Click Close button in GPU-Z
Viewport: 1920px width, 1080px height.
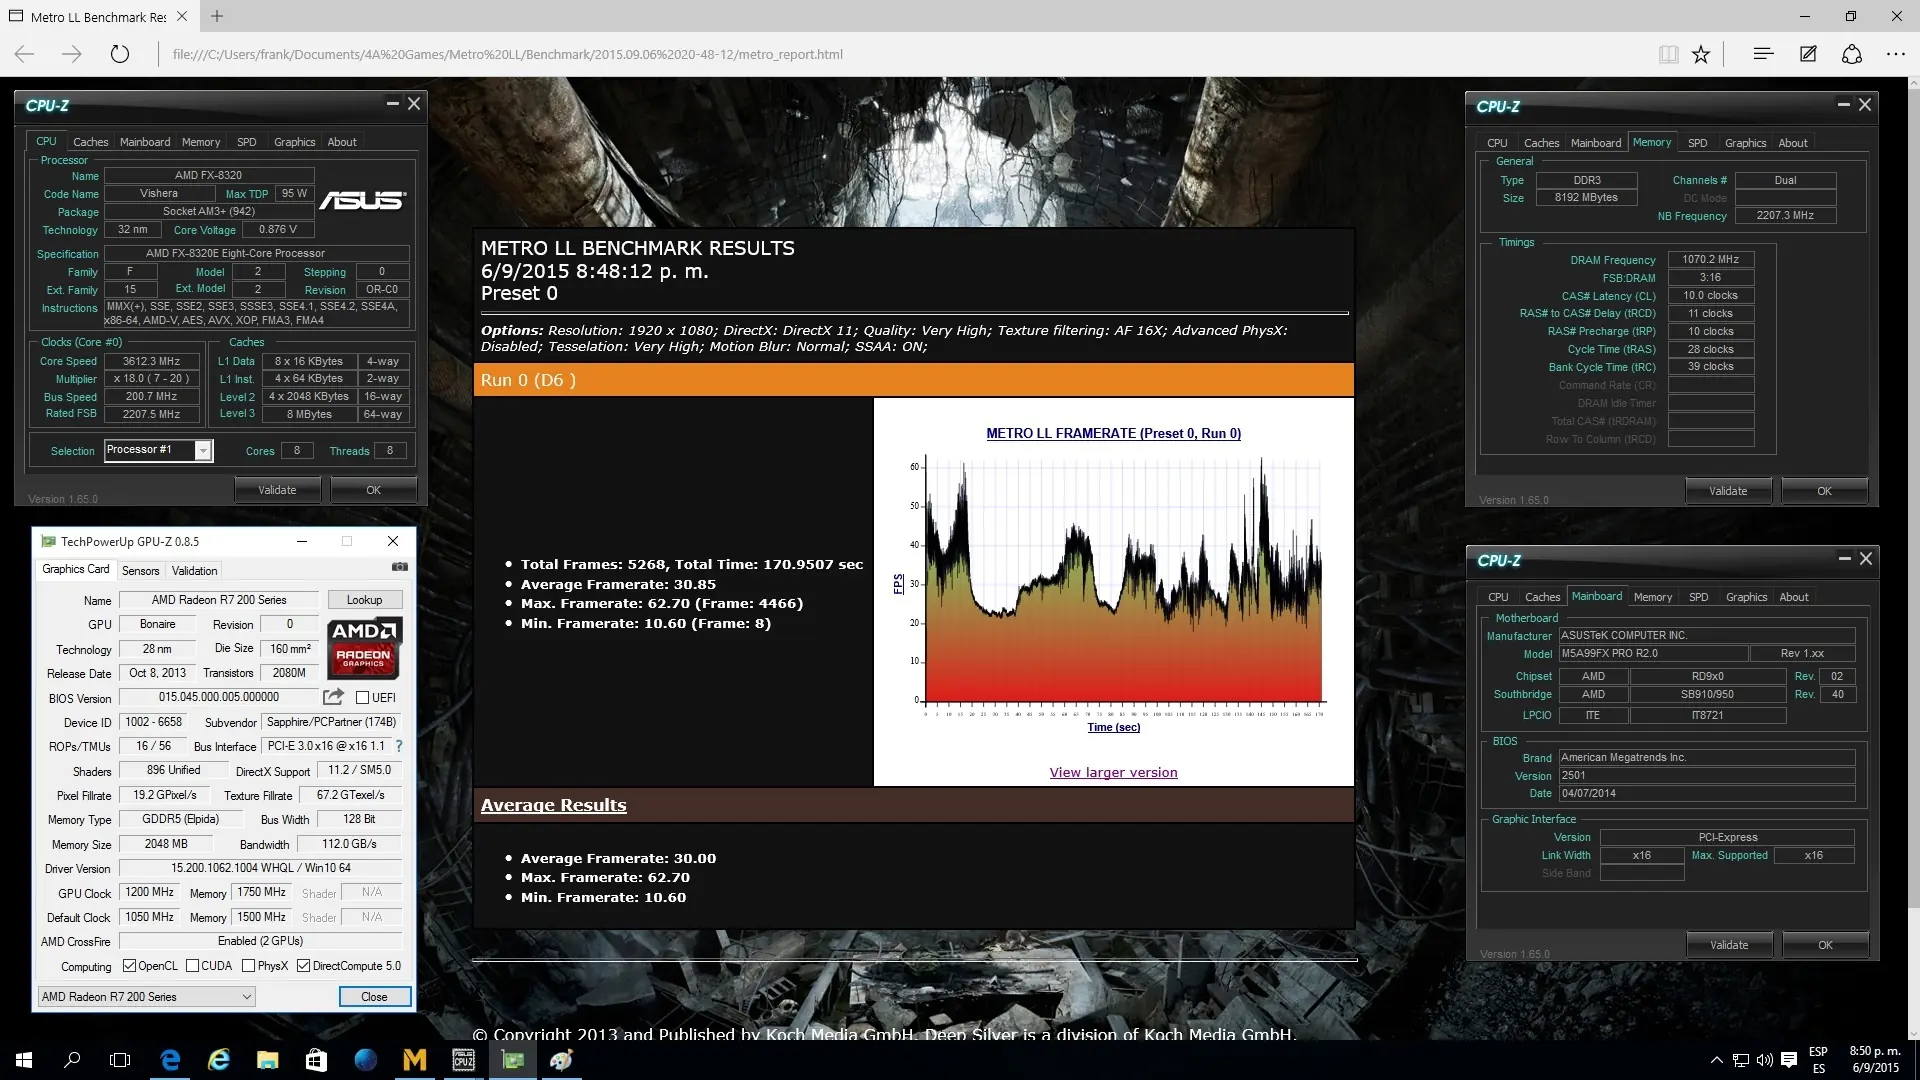(374, 996)
